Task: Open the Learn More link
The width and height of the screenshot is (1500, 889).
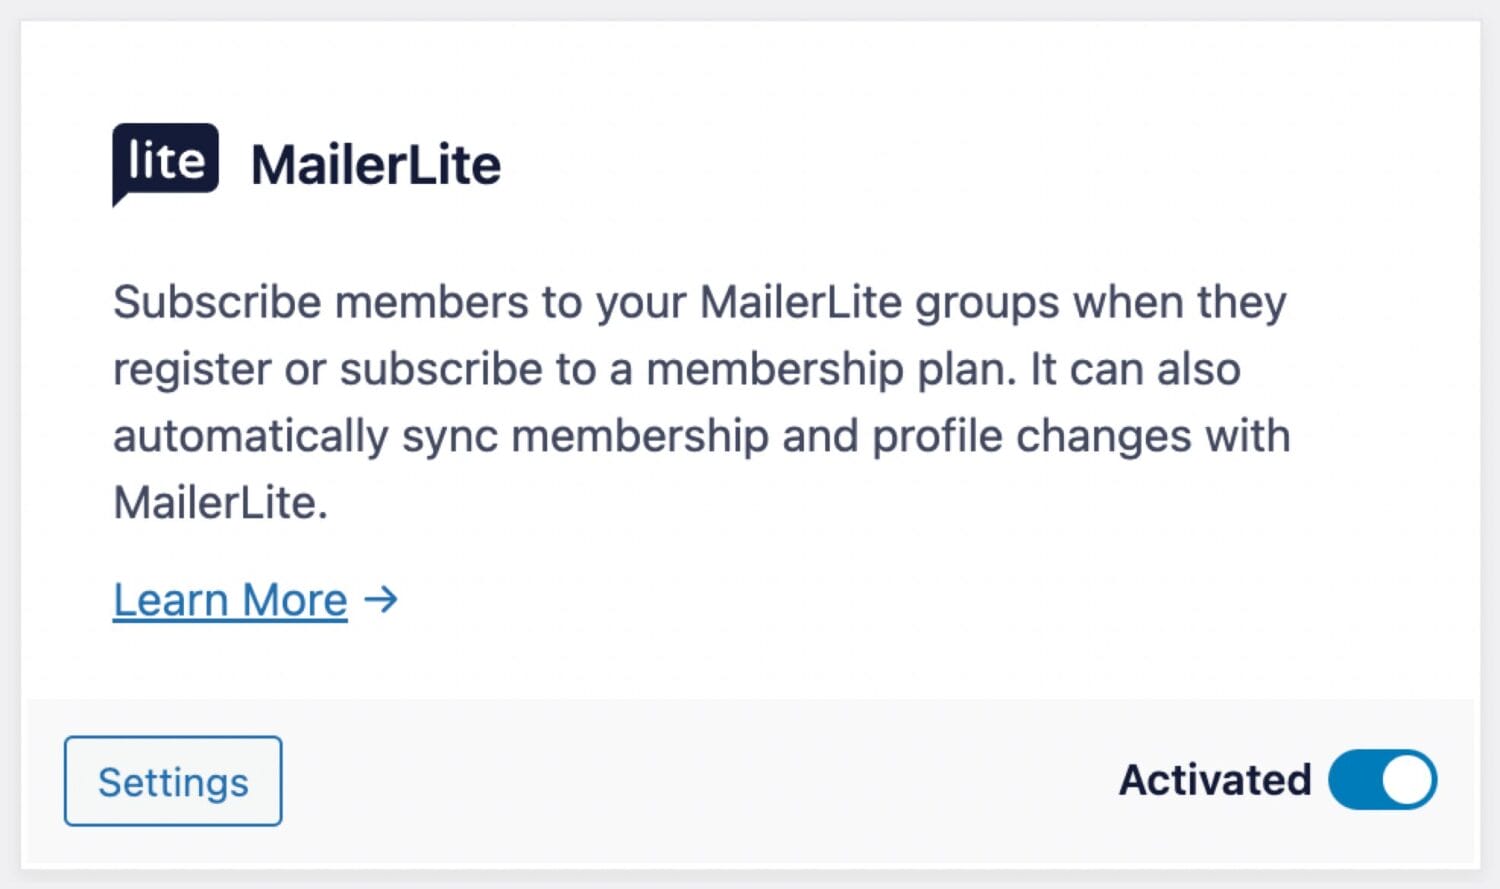Action: click(230, 600)
